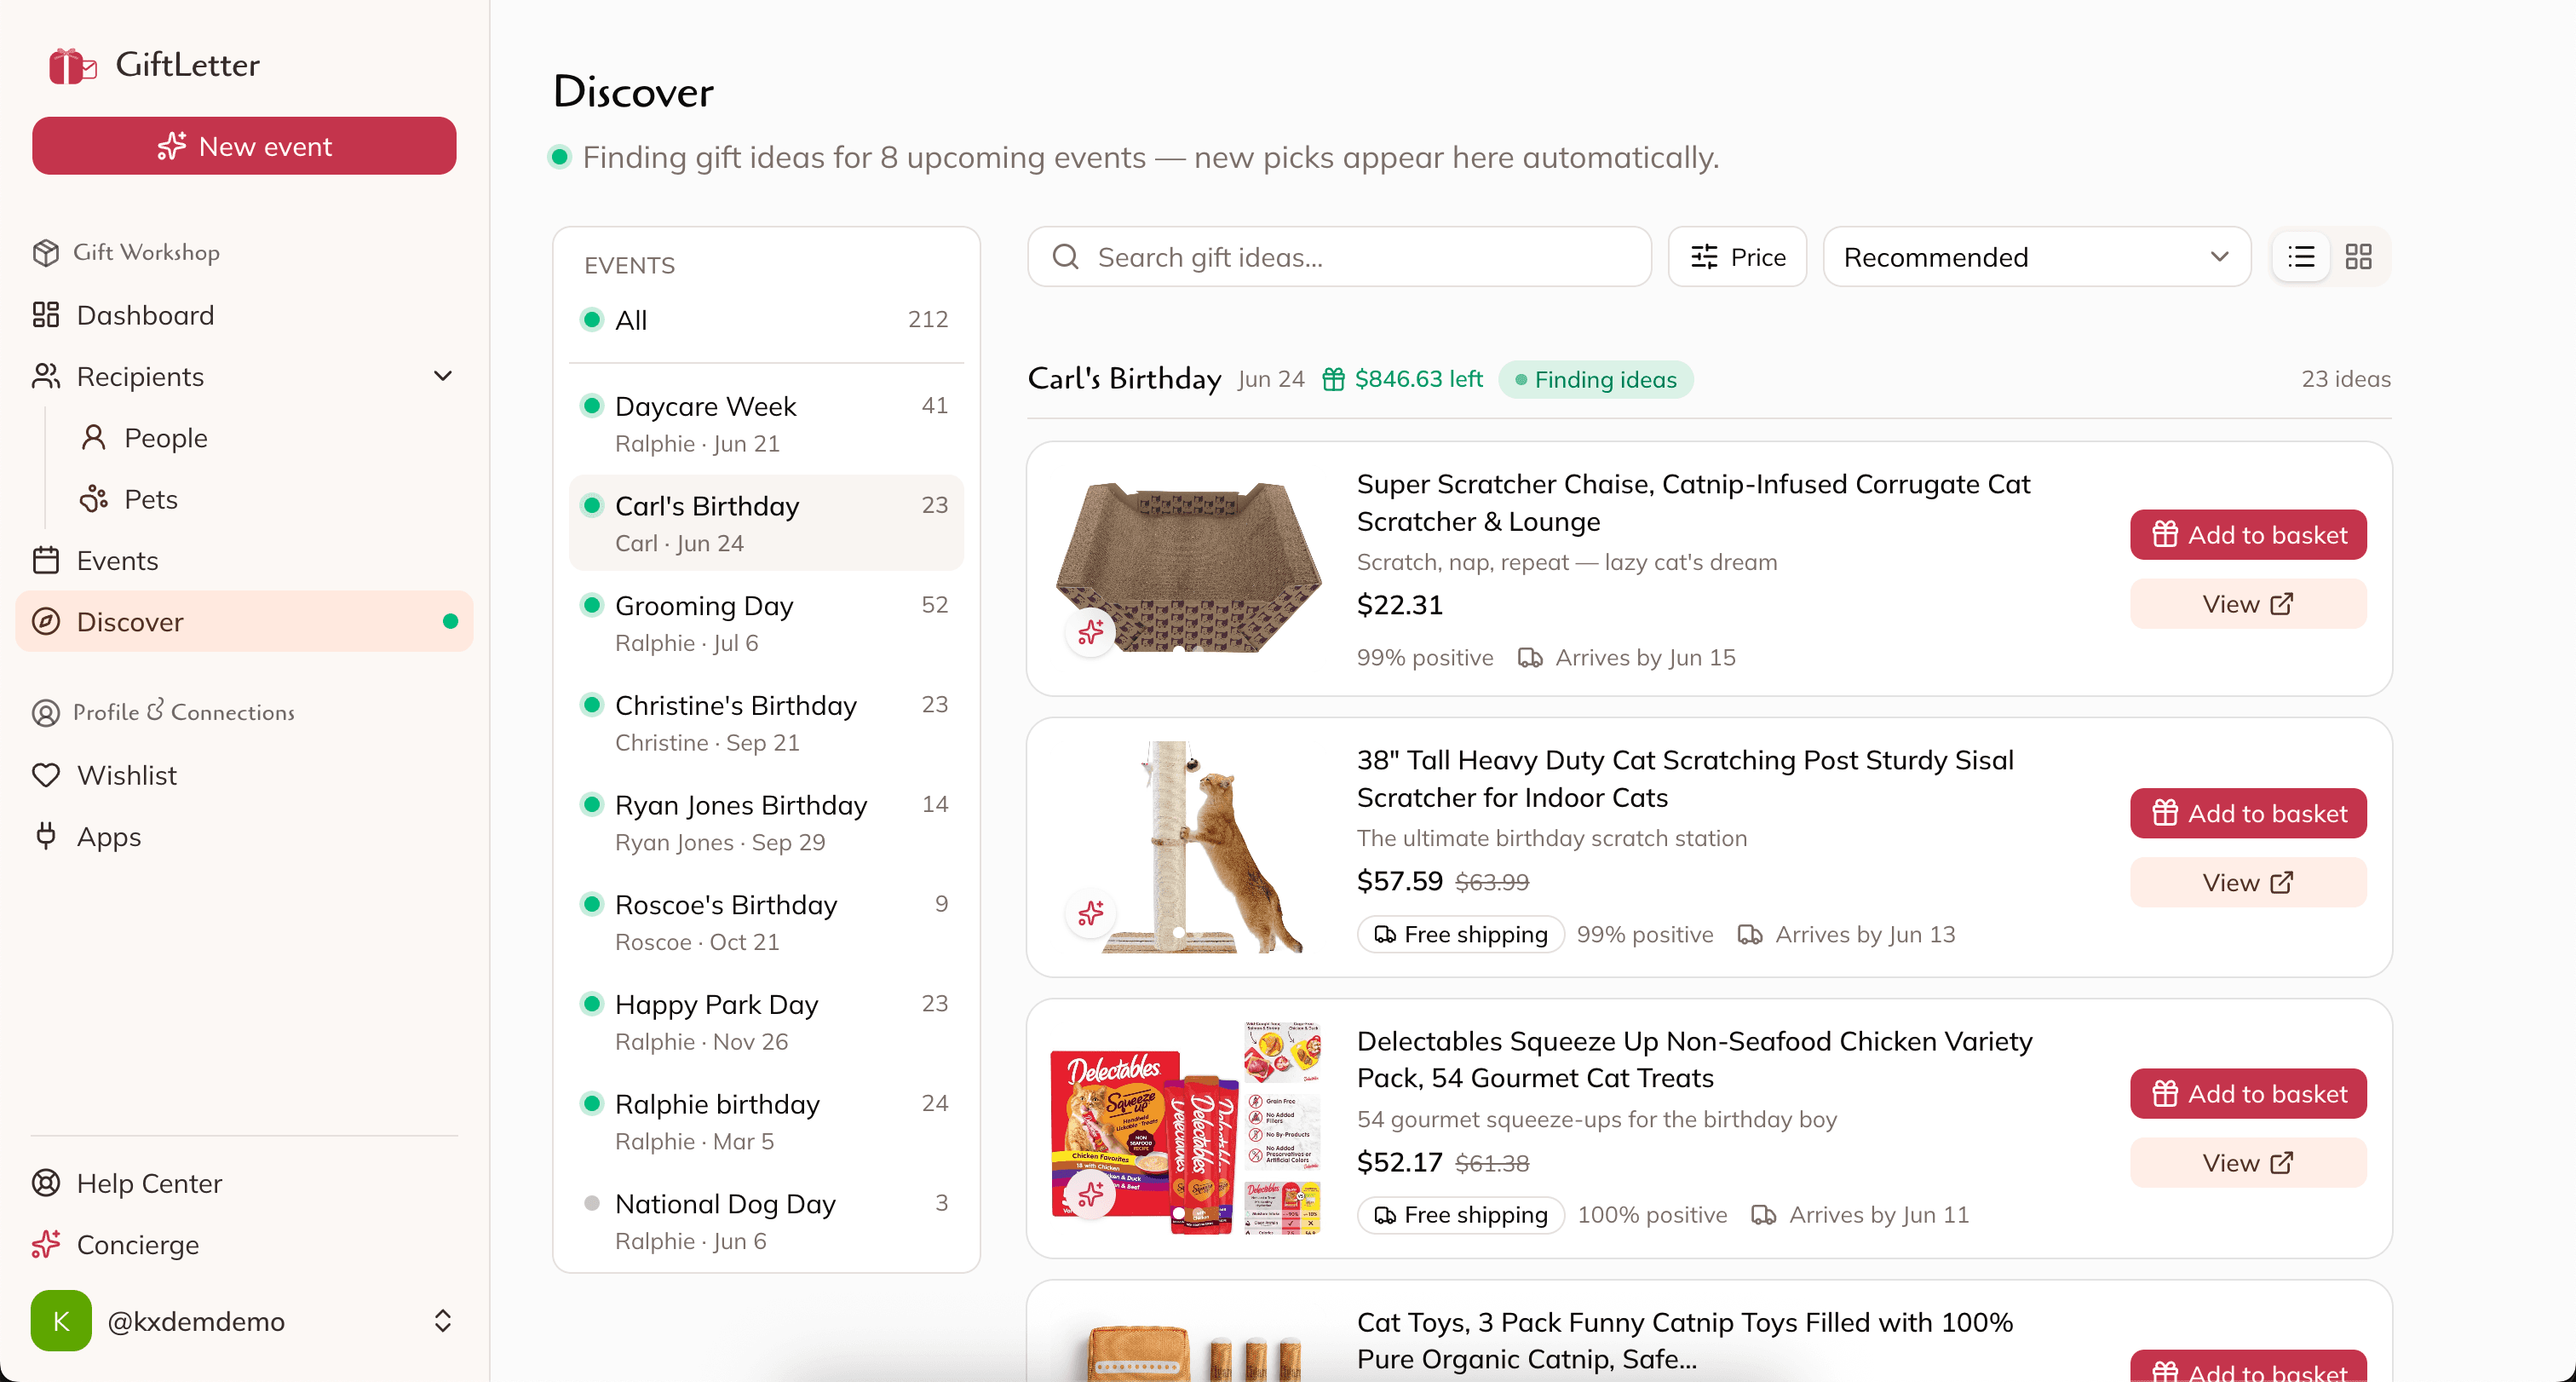Click sparkle badge on Delectables image

[1091, 1194]
